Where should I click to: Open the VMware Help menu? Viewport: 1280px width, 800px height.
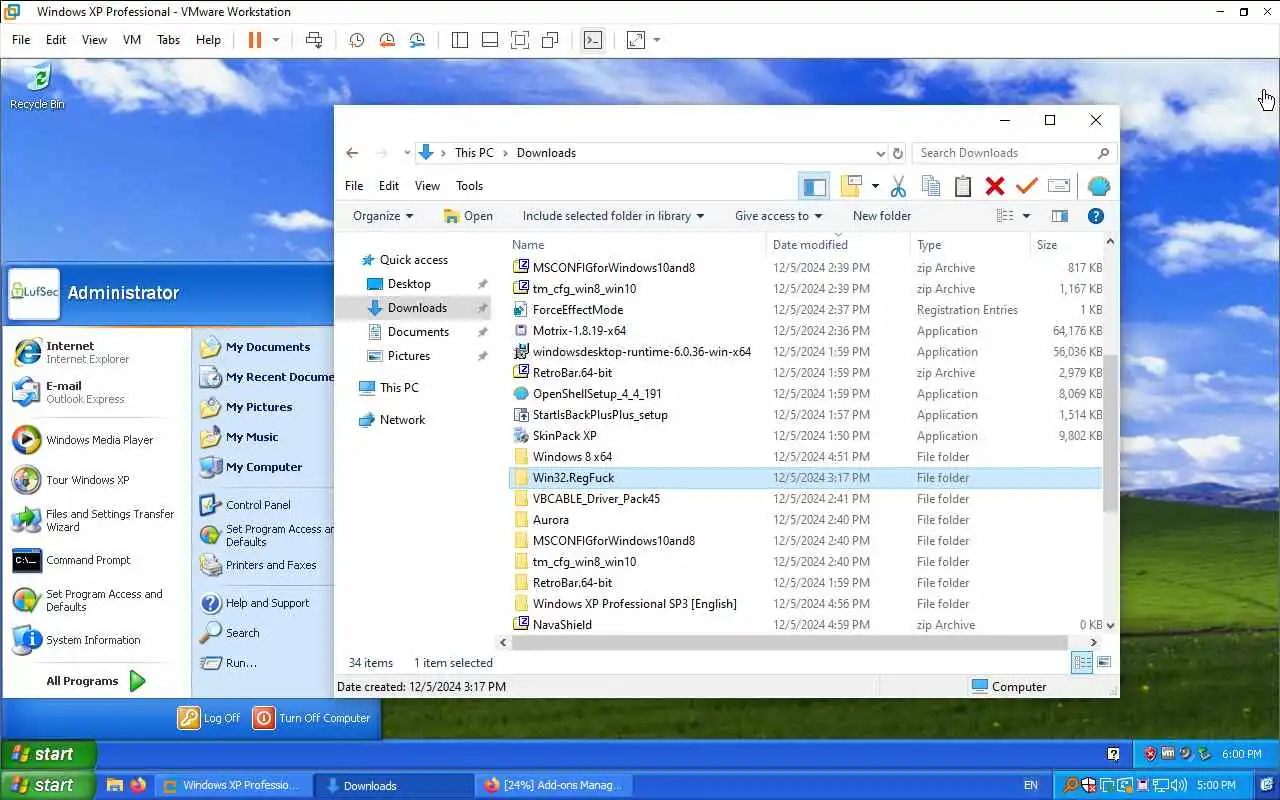tap(208, 40)
